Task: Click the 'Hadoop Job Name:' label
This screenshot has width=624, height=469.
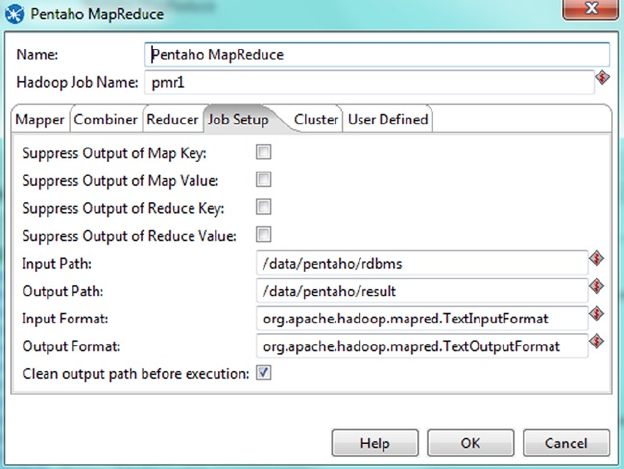Action: click(x=77, y=82)
